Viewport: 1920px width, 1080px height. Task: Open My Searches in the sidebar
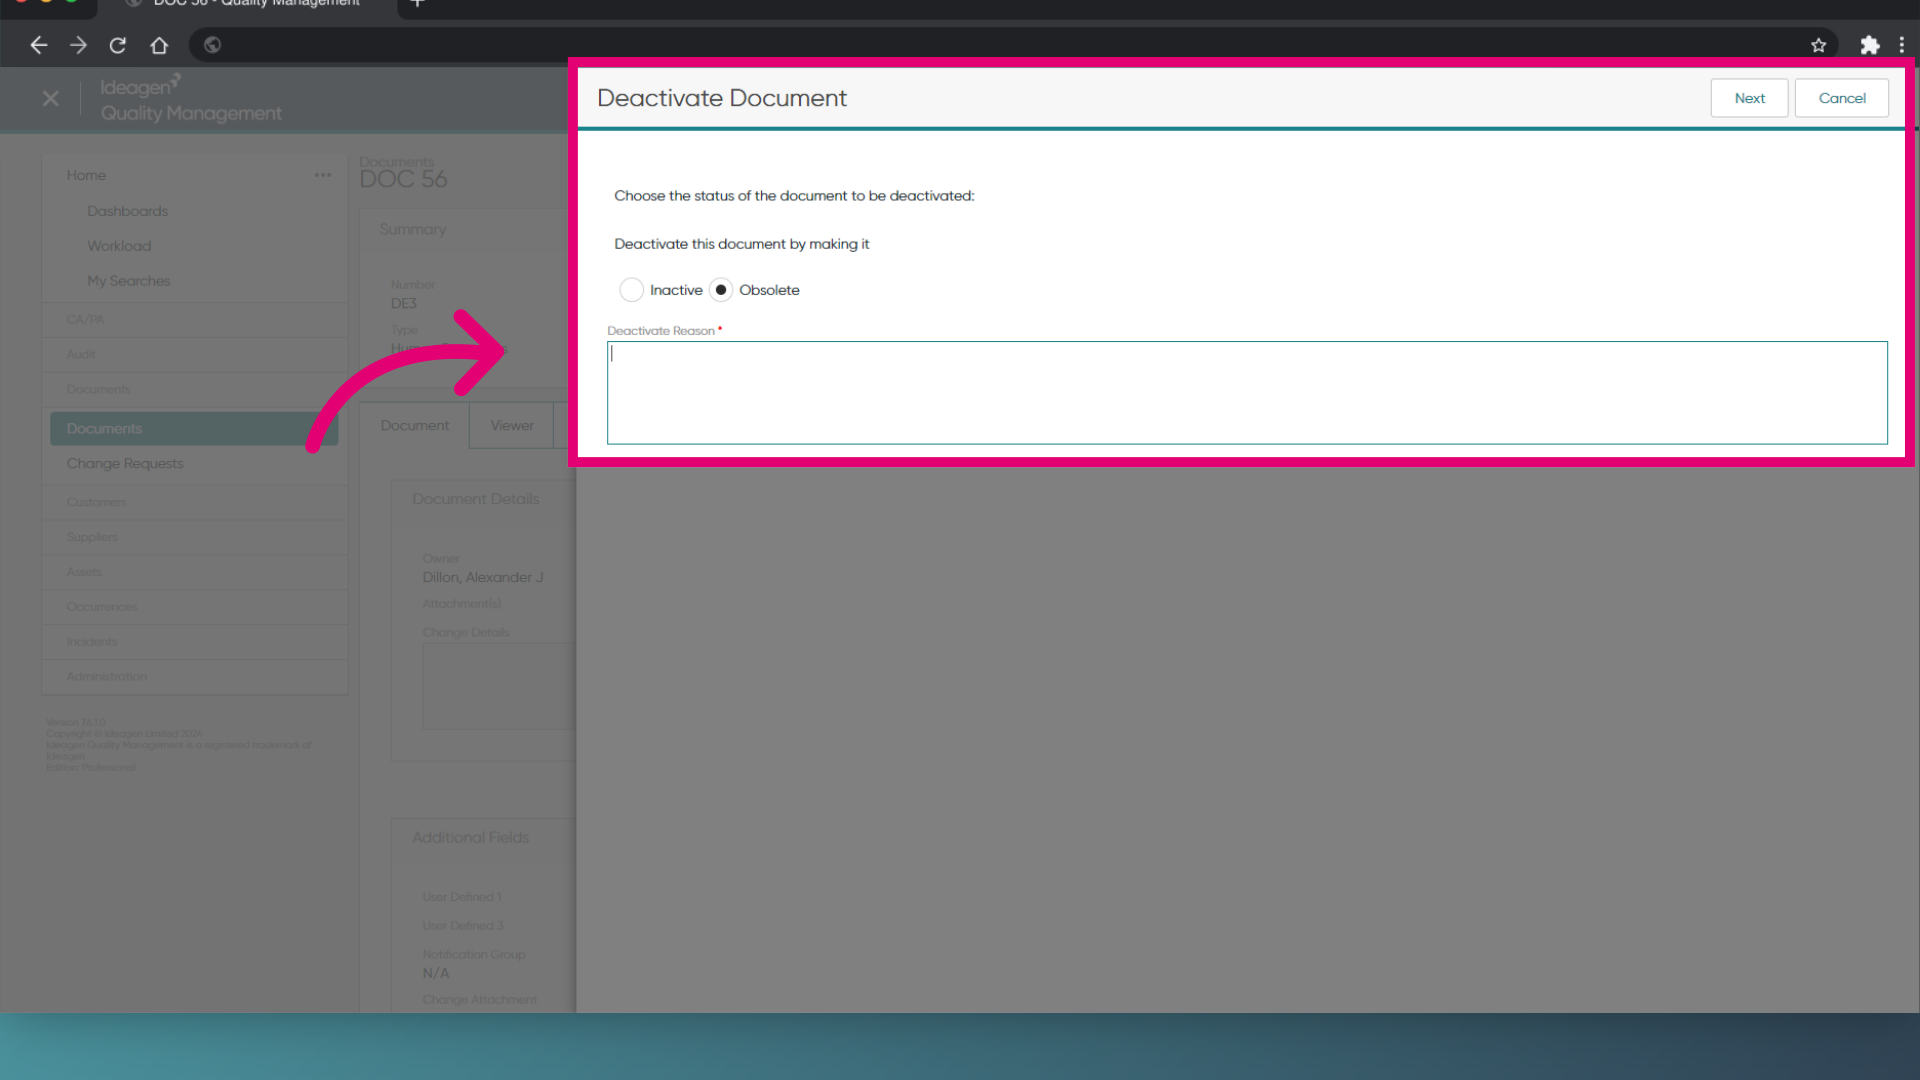128,281
